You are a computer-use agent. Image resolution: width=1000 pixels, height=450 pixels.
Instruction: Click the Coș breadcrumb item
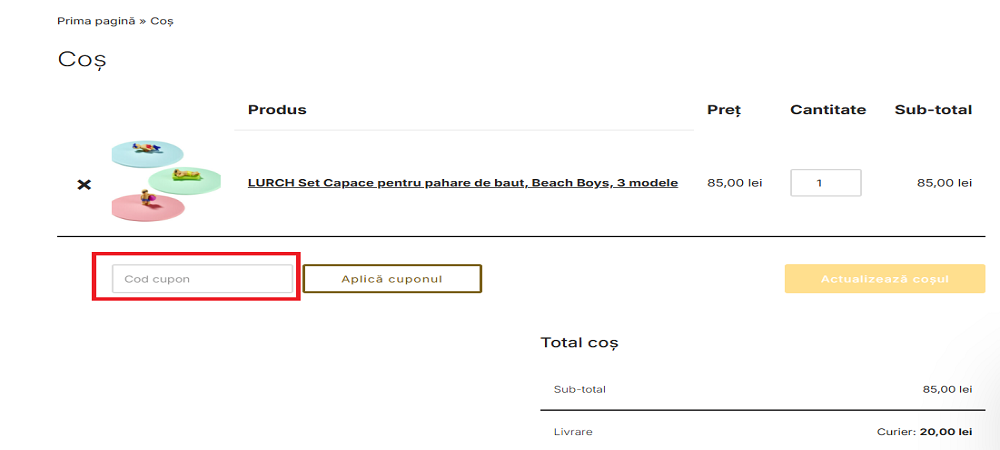pos(162,21)
